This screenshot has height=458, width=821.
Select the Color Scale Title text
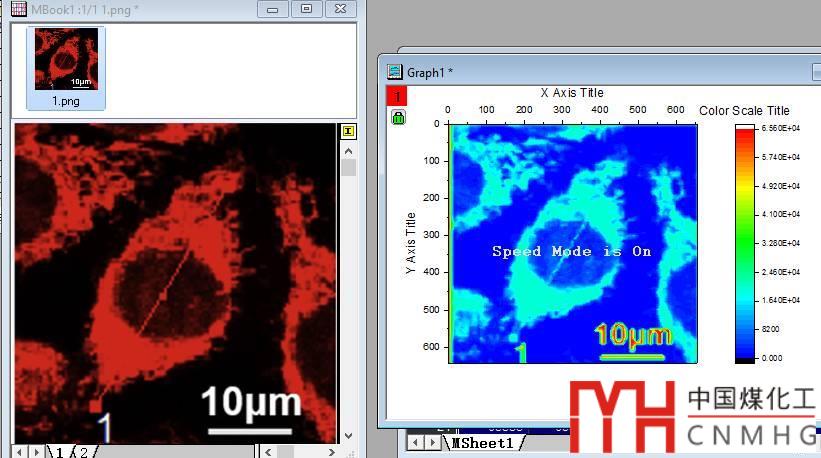(744, 110)
